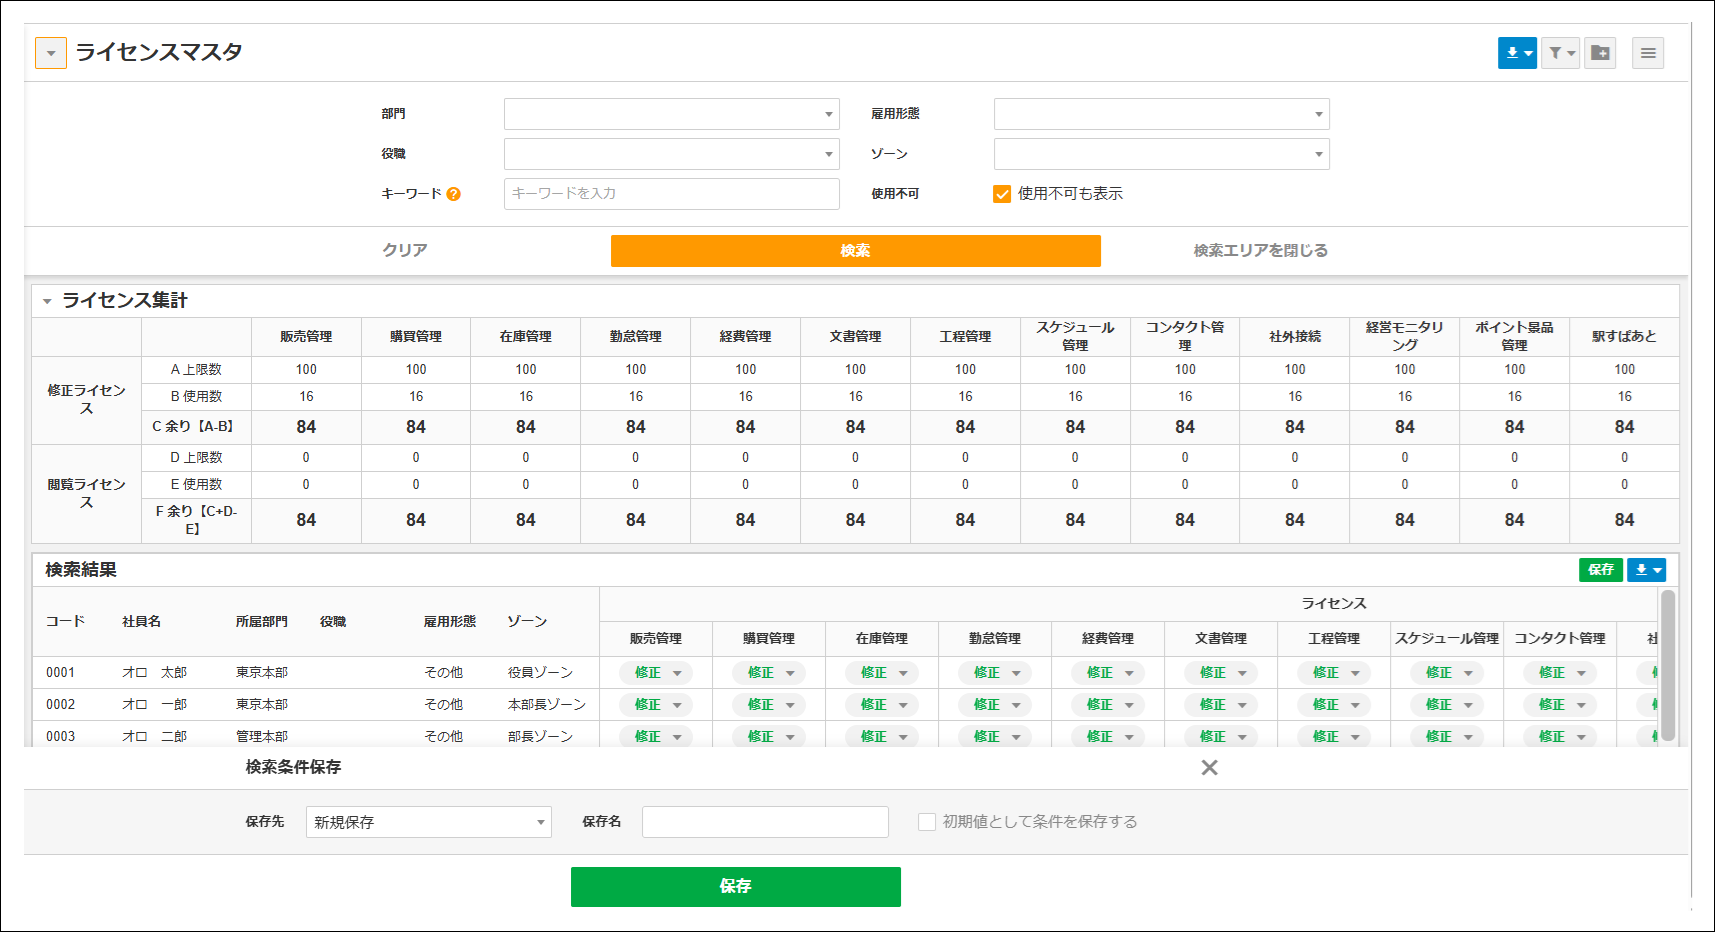The image size is (1717, 935).
Task: Click the title dropdown arrow beside ライセンスマスタ
Action: pyautogui.click(x=51, y=53)
